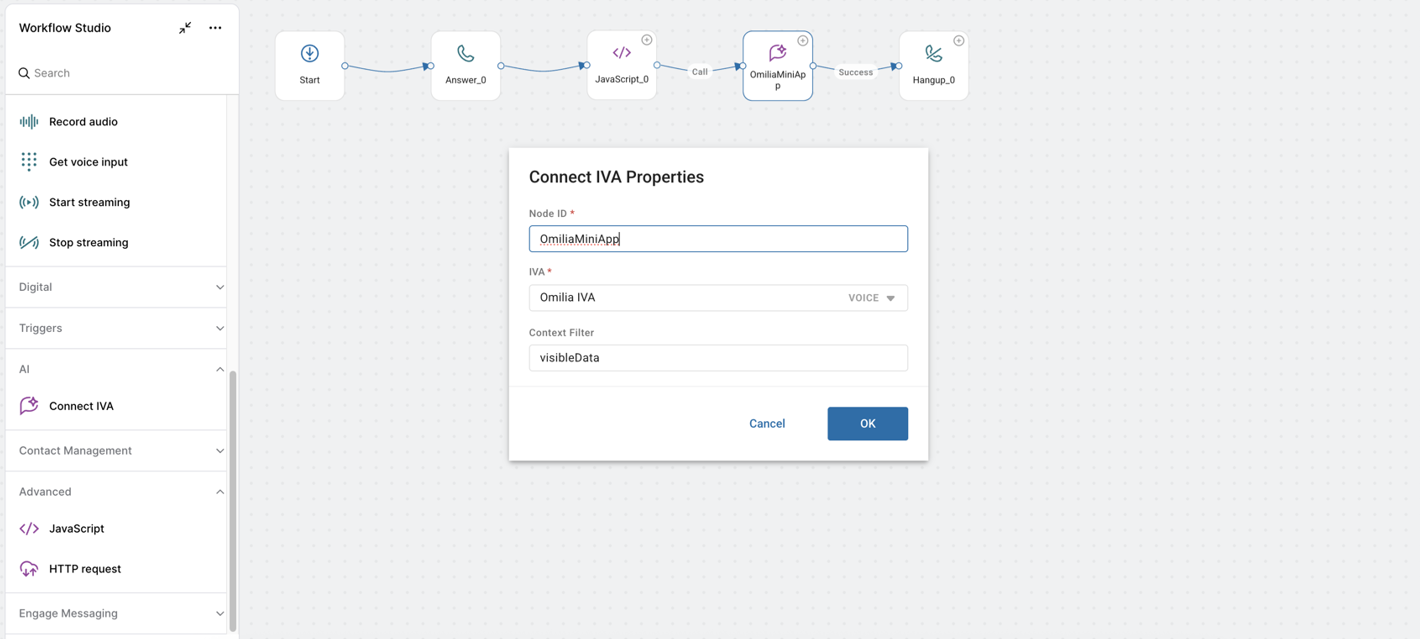The height and width of the screenshot is (639, 1420).
Task: Cancel the Connect IVA Properties dialog
Action: [x=767, y=424]
